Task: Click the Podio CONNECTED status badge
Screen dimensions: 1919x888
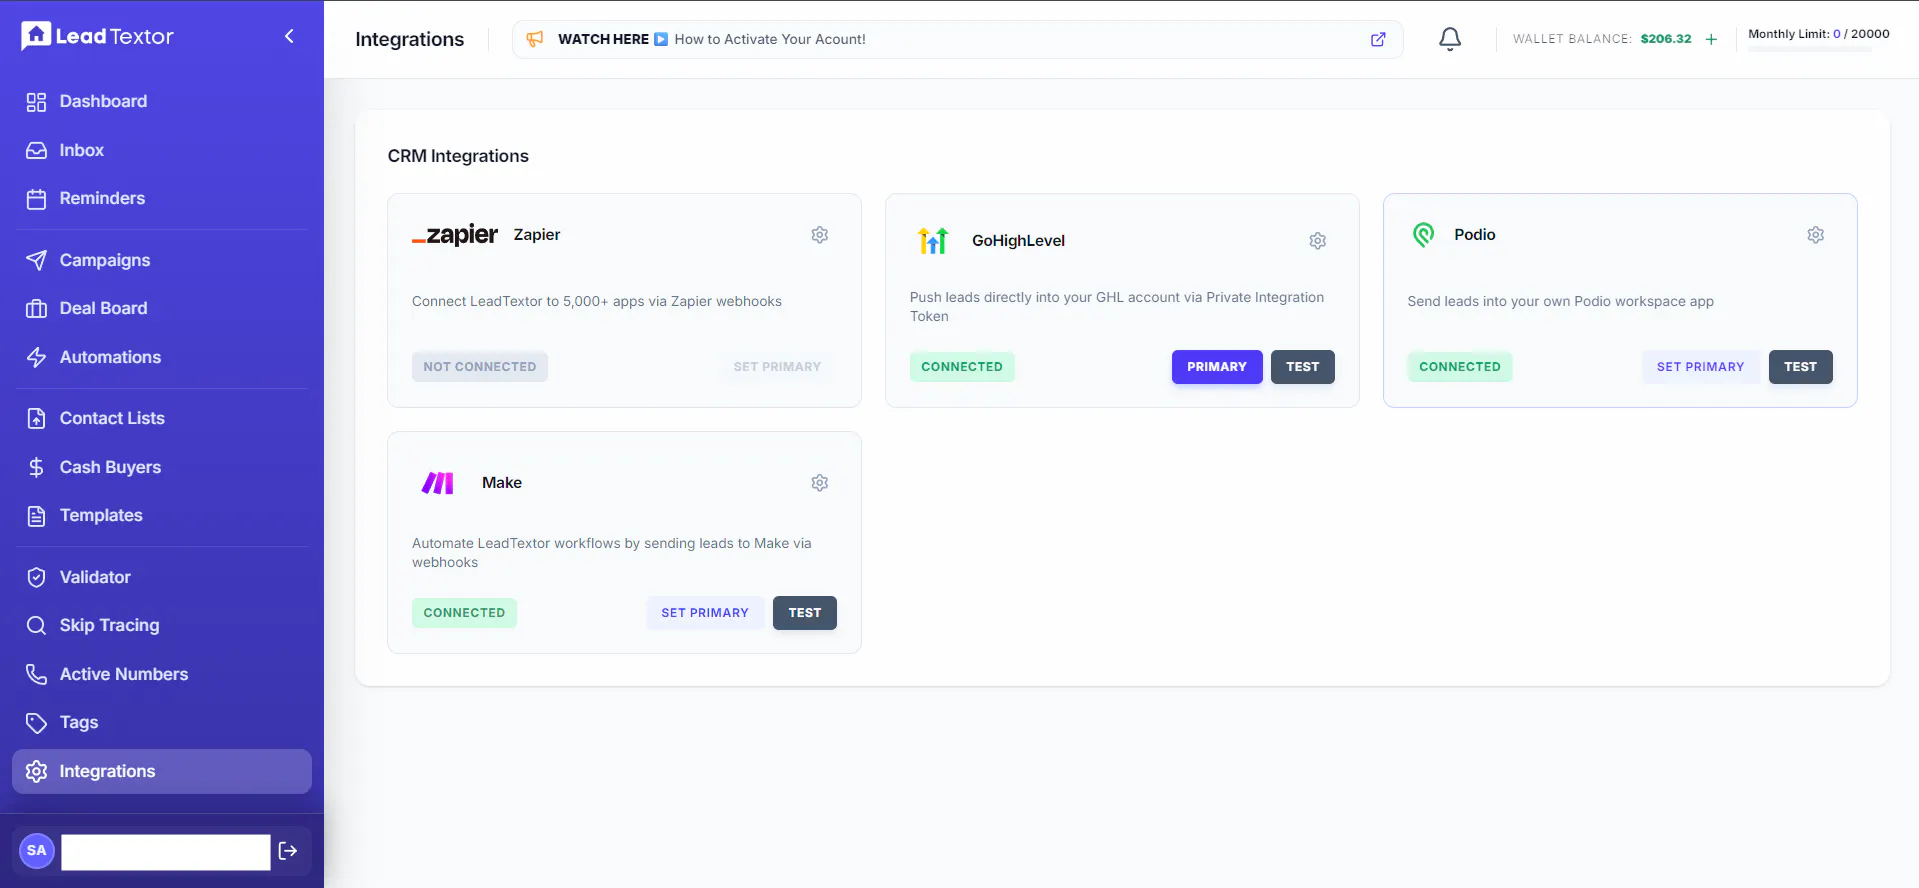Action: [x=1460, y=367]
